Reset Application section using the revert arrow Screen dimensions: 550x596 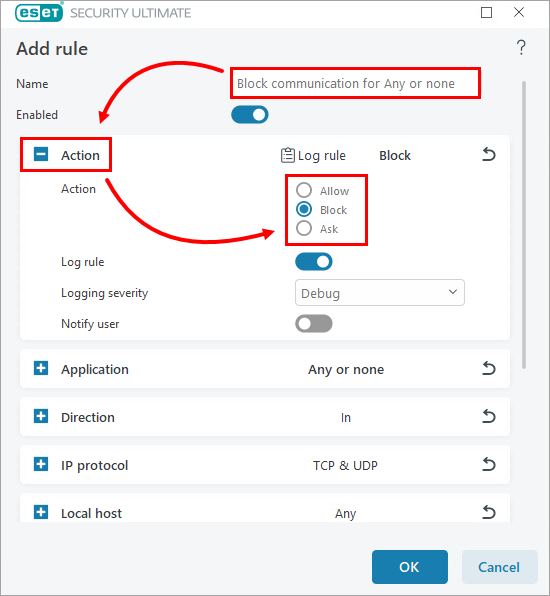click(x=489, y=368)
